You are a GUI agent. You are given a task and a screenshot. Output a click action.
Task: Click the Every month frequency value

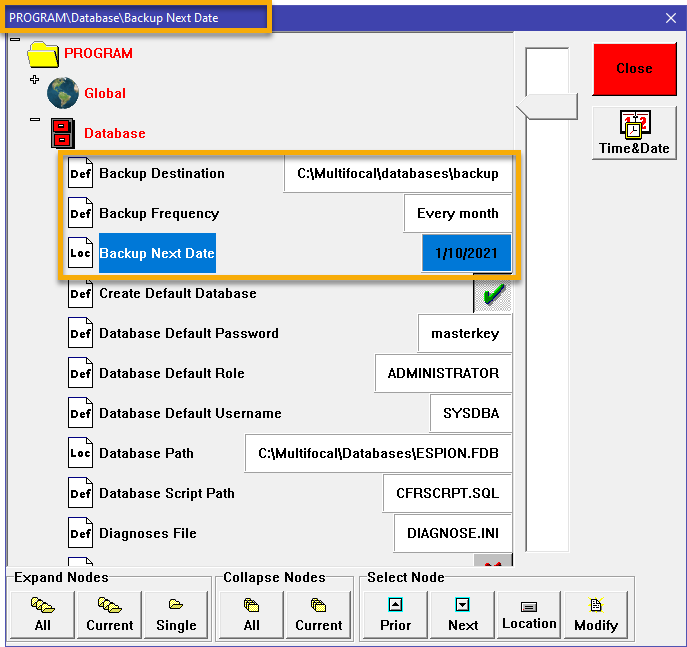458,213
